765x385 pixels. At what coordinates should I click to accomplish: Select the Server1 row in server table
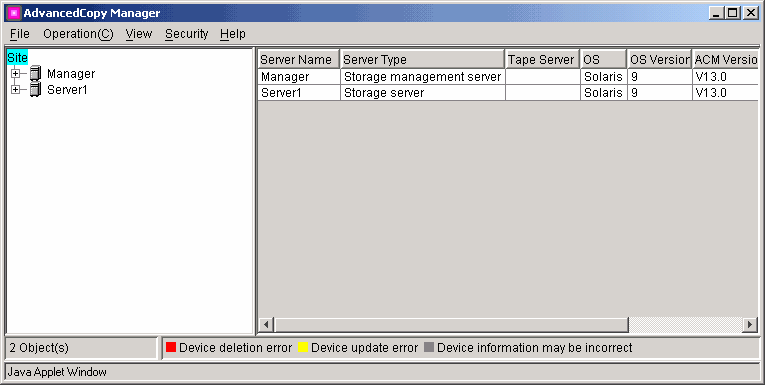coord(508,93)
